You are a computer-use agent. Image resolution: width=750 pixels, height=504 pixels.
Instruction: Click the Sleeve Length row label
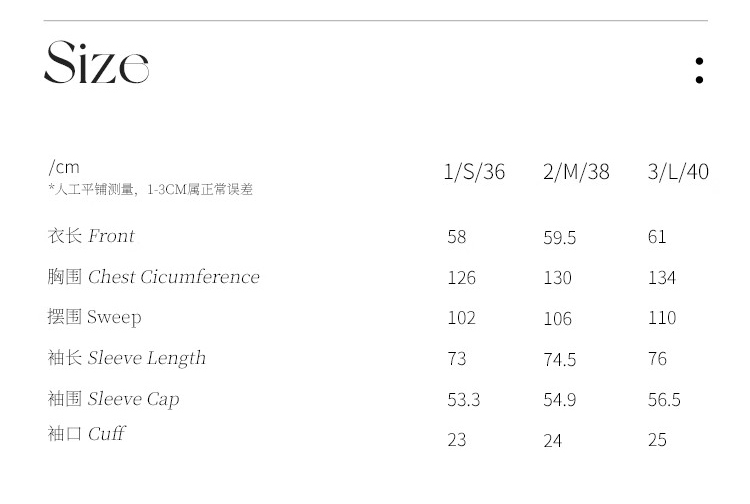[127, 358]
